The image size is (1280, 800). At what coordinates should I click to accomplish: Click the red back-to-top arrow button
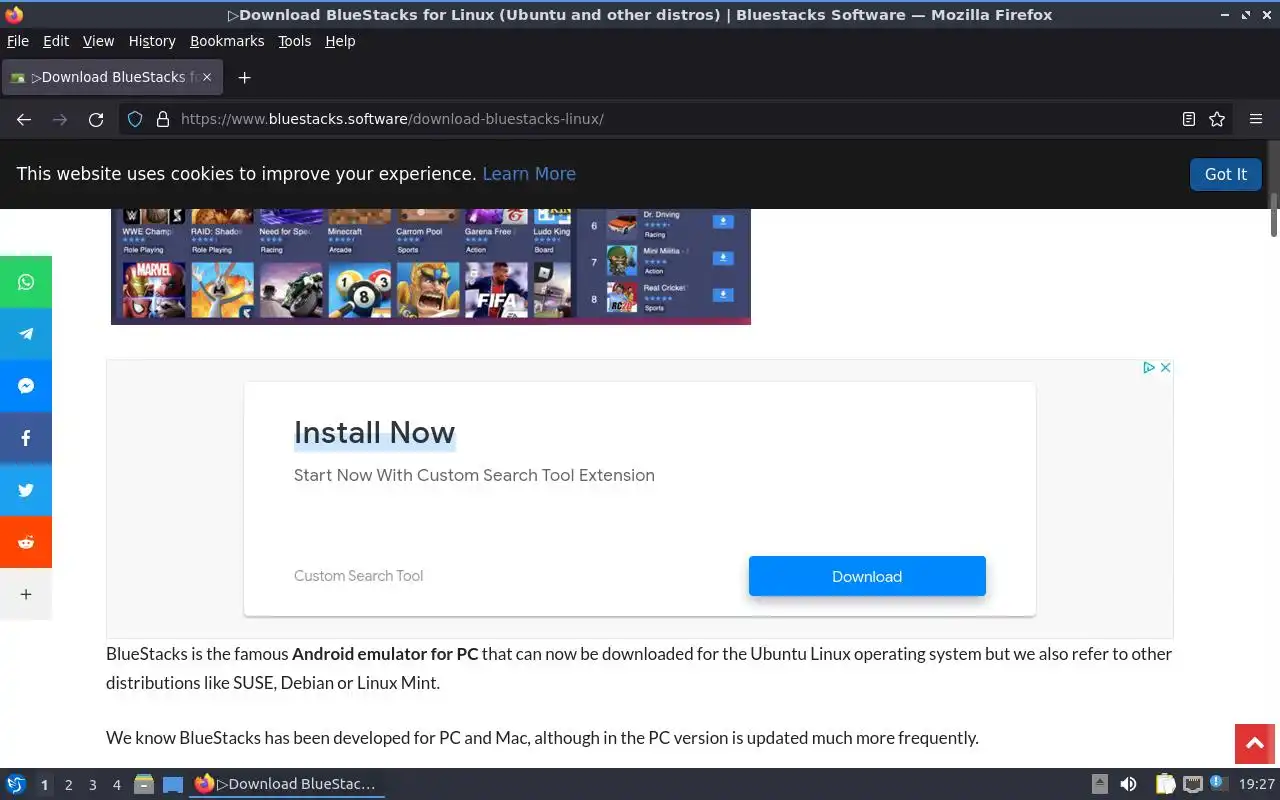1254,744
